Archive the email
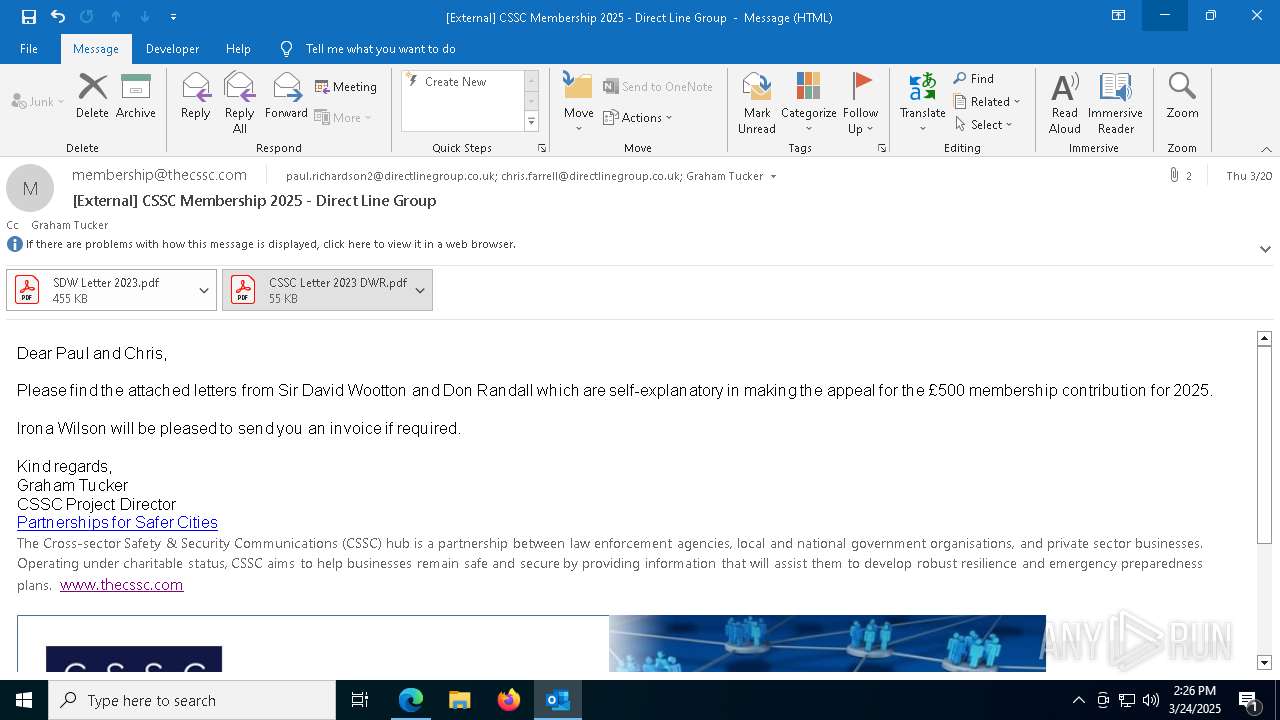This screenshot has width=1280, height=720. coord(136,96)
